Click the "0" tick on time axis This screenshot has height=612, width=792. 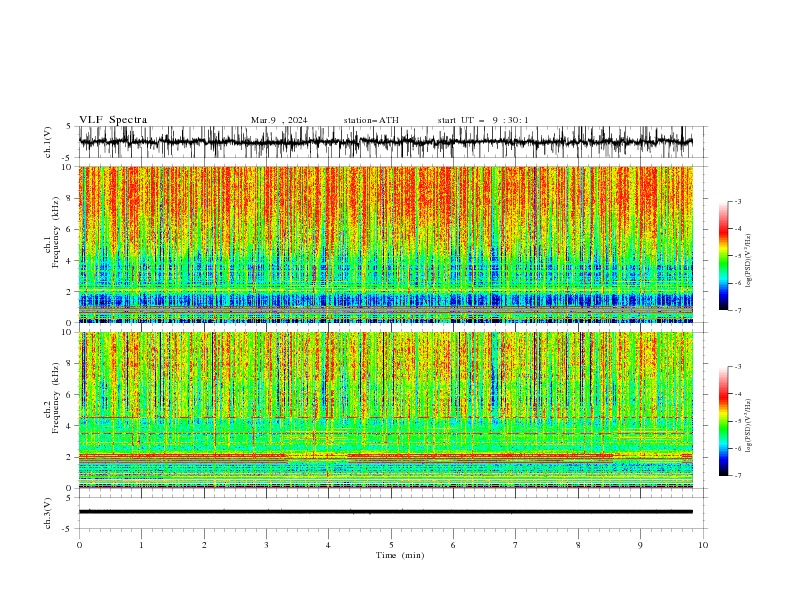(79, 545)
